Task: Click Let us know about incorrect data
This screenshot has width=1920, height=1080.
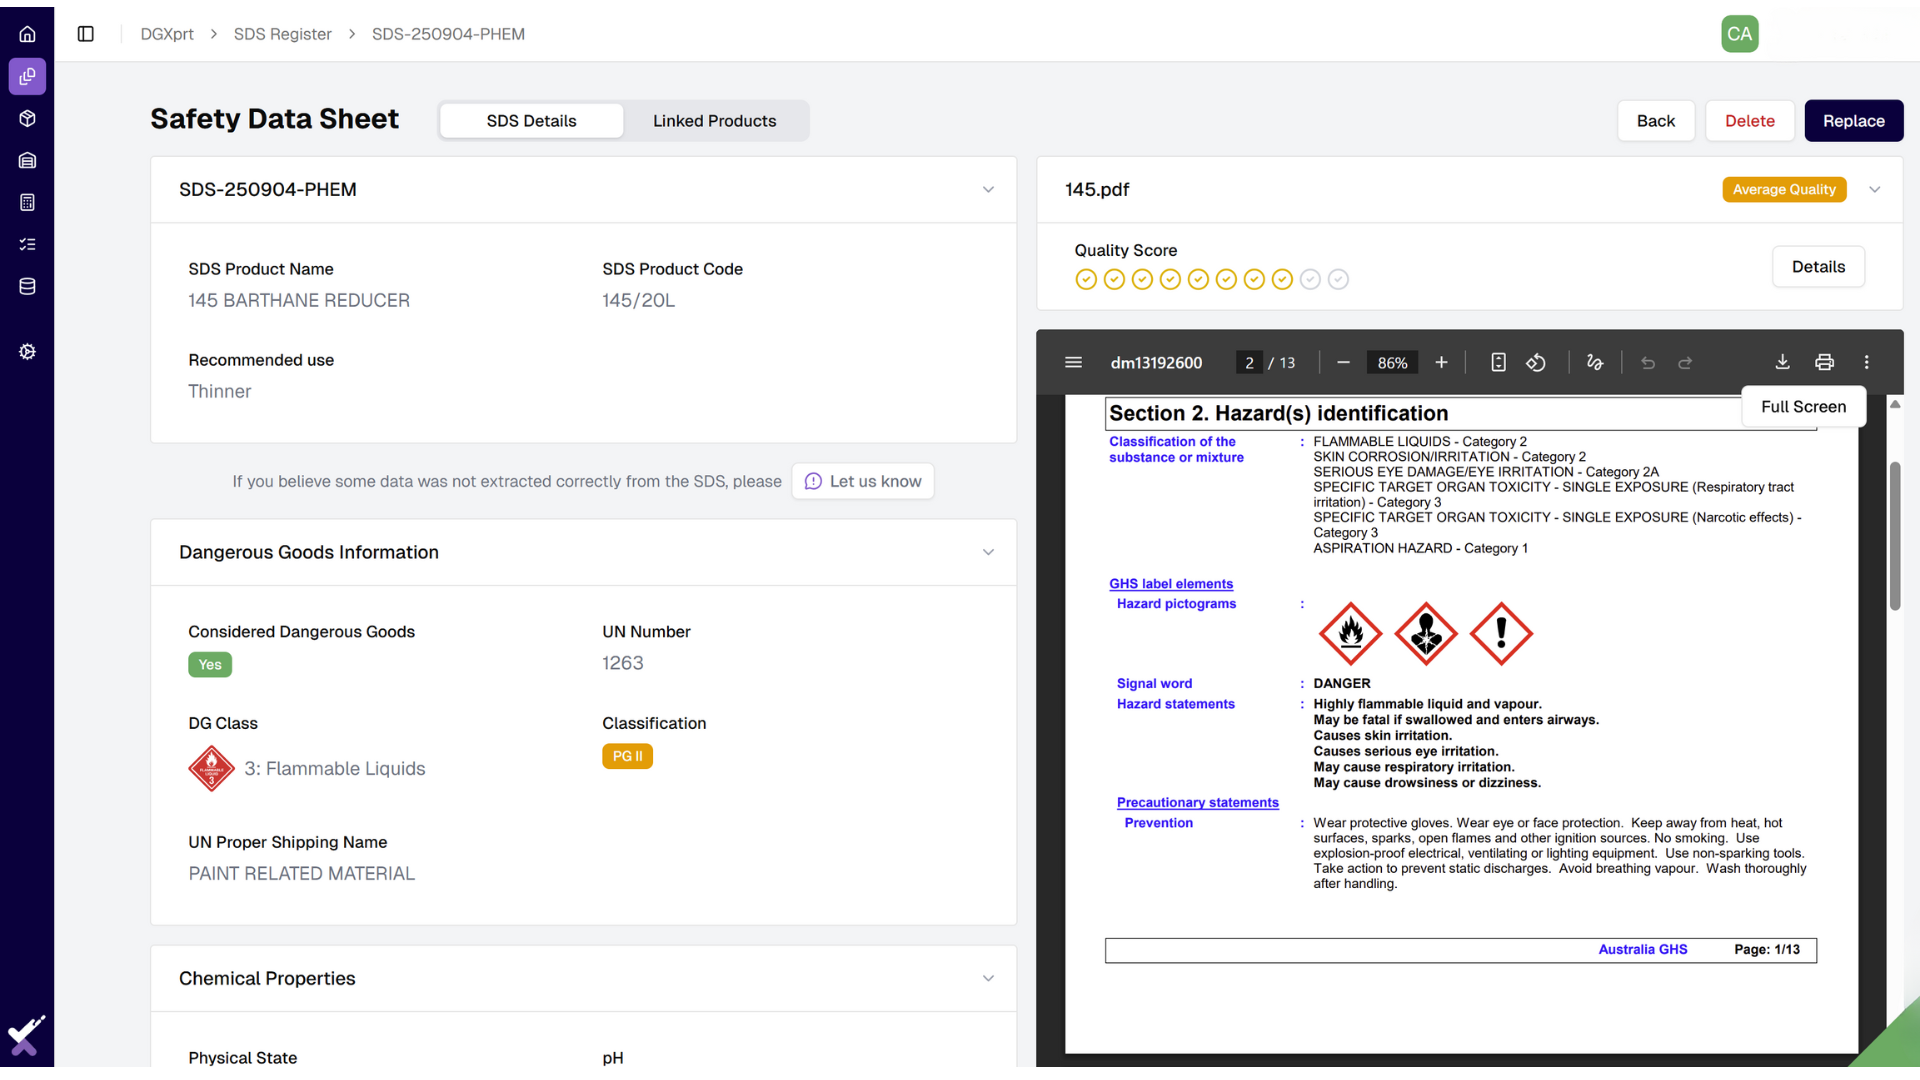Action: 862,481
